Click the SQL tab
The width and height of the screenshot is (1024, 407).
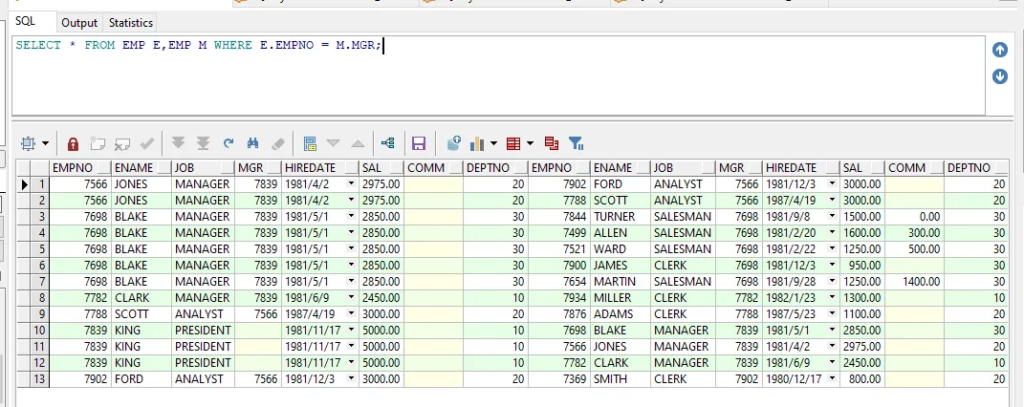(25, 21)
